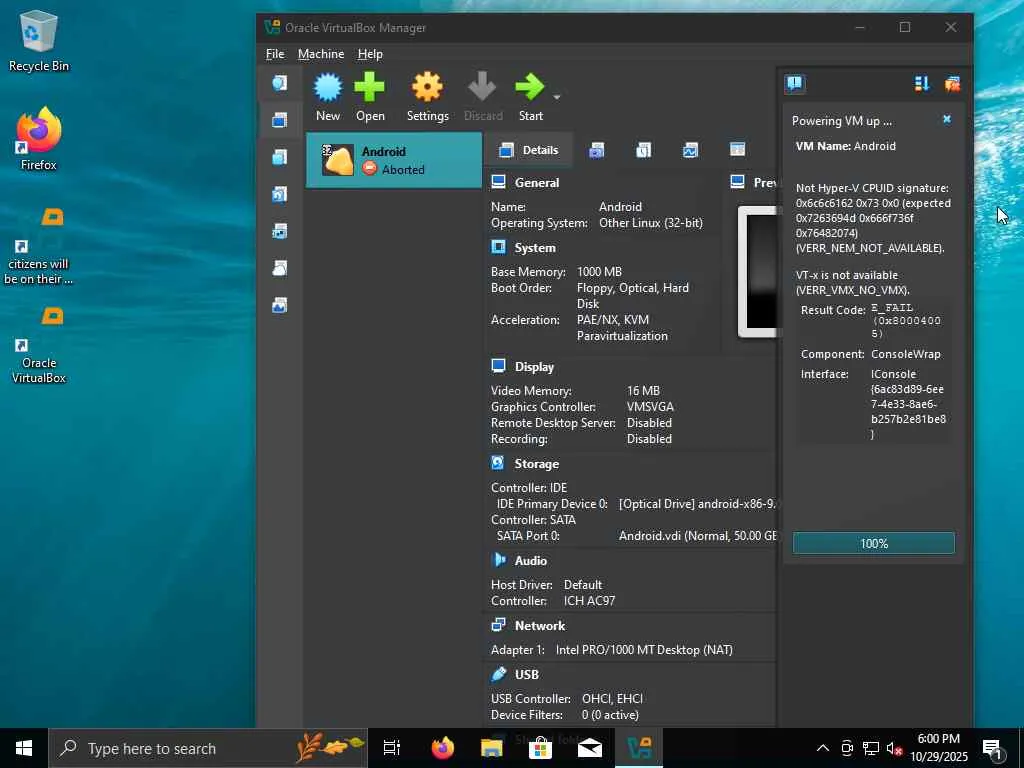1024x768 pixels.
Task: Open the Recycle Bin desktop icon
Action: coord(39,40)
